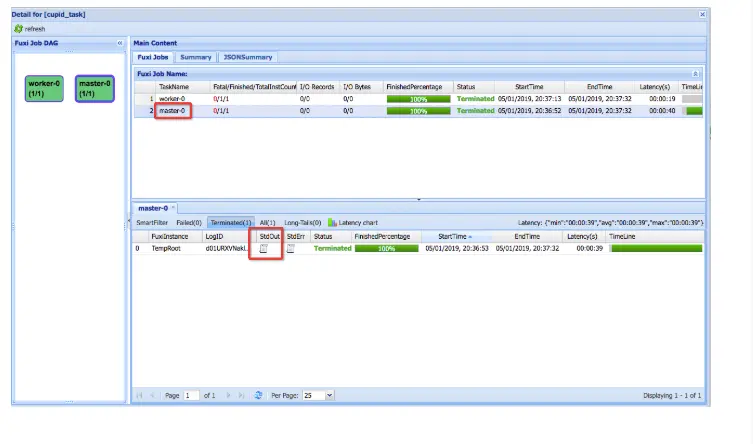Select the worker-0 task row
This screenshot has width=753, height=444.
(418, 99)
